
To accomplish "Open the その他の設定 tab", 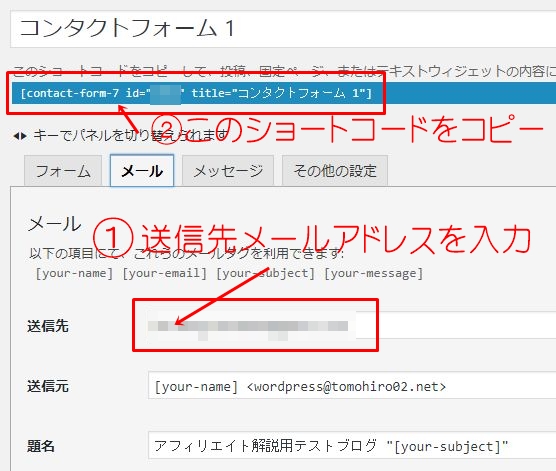I will tap(335, 171).
